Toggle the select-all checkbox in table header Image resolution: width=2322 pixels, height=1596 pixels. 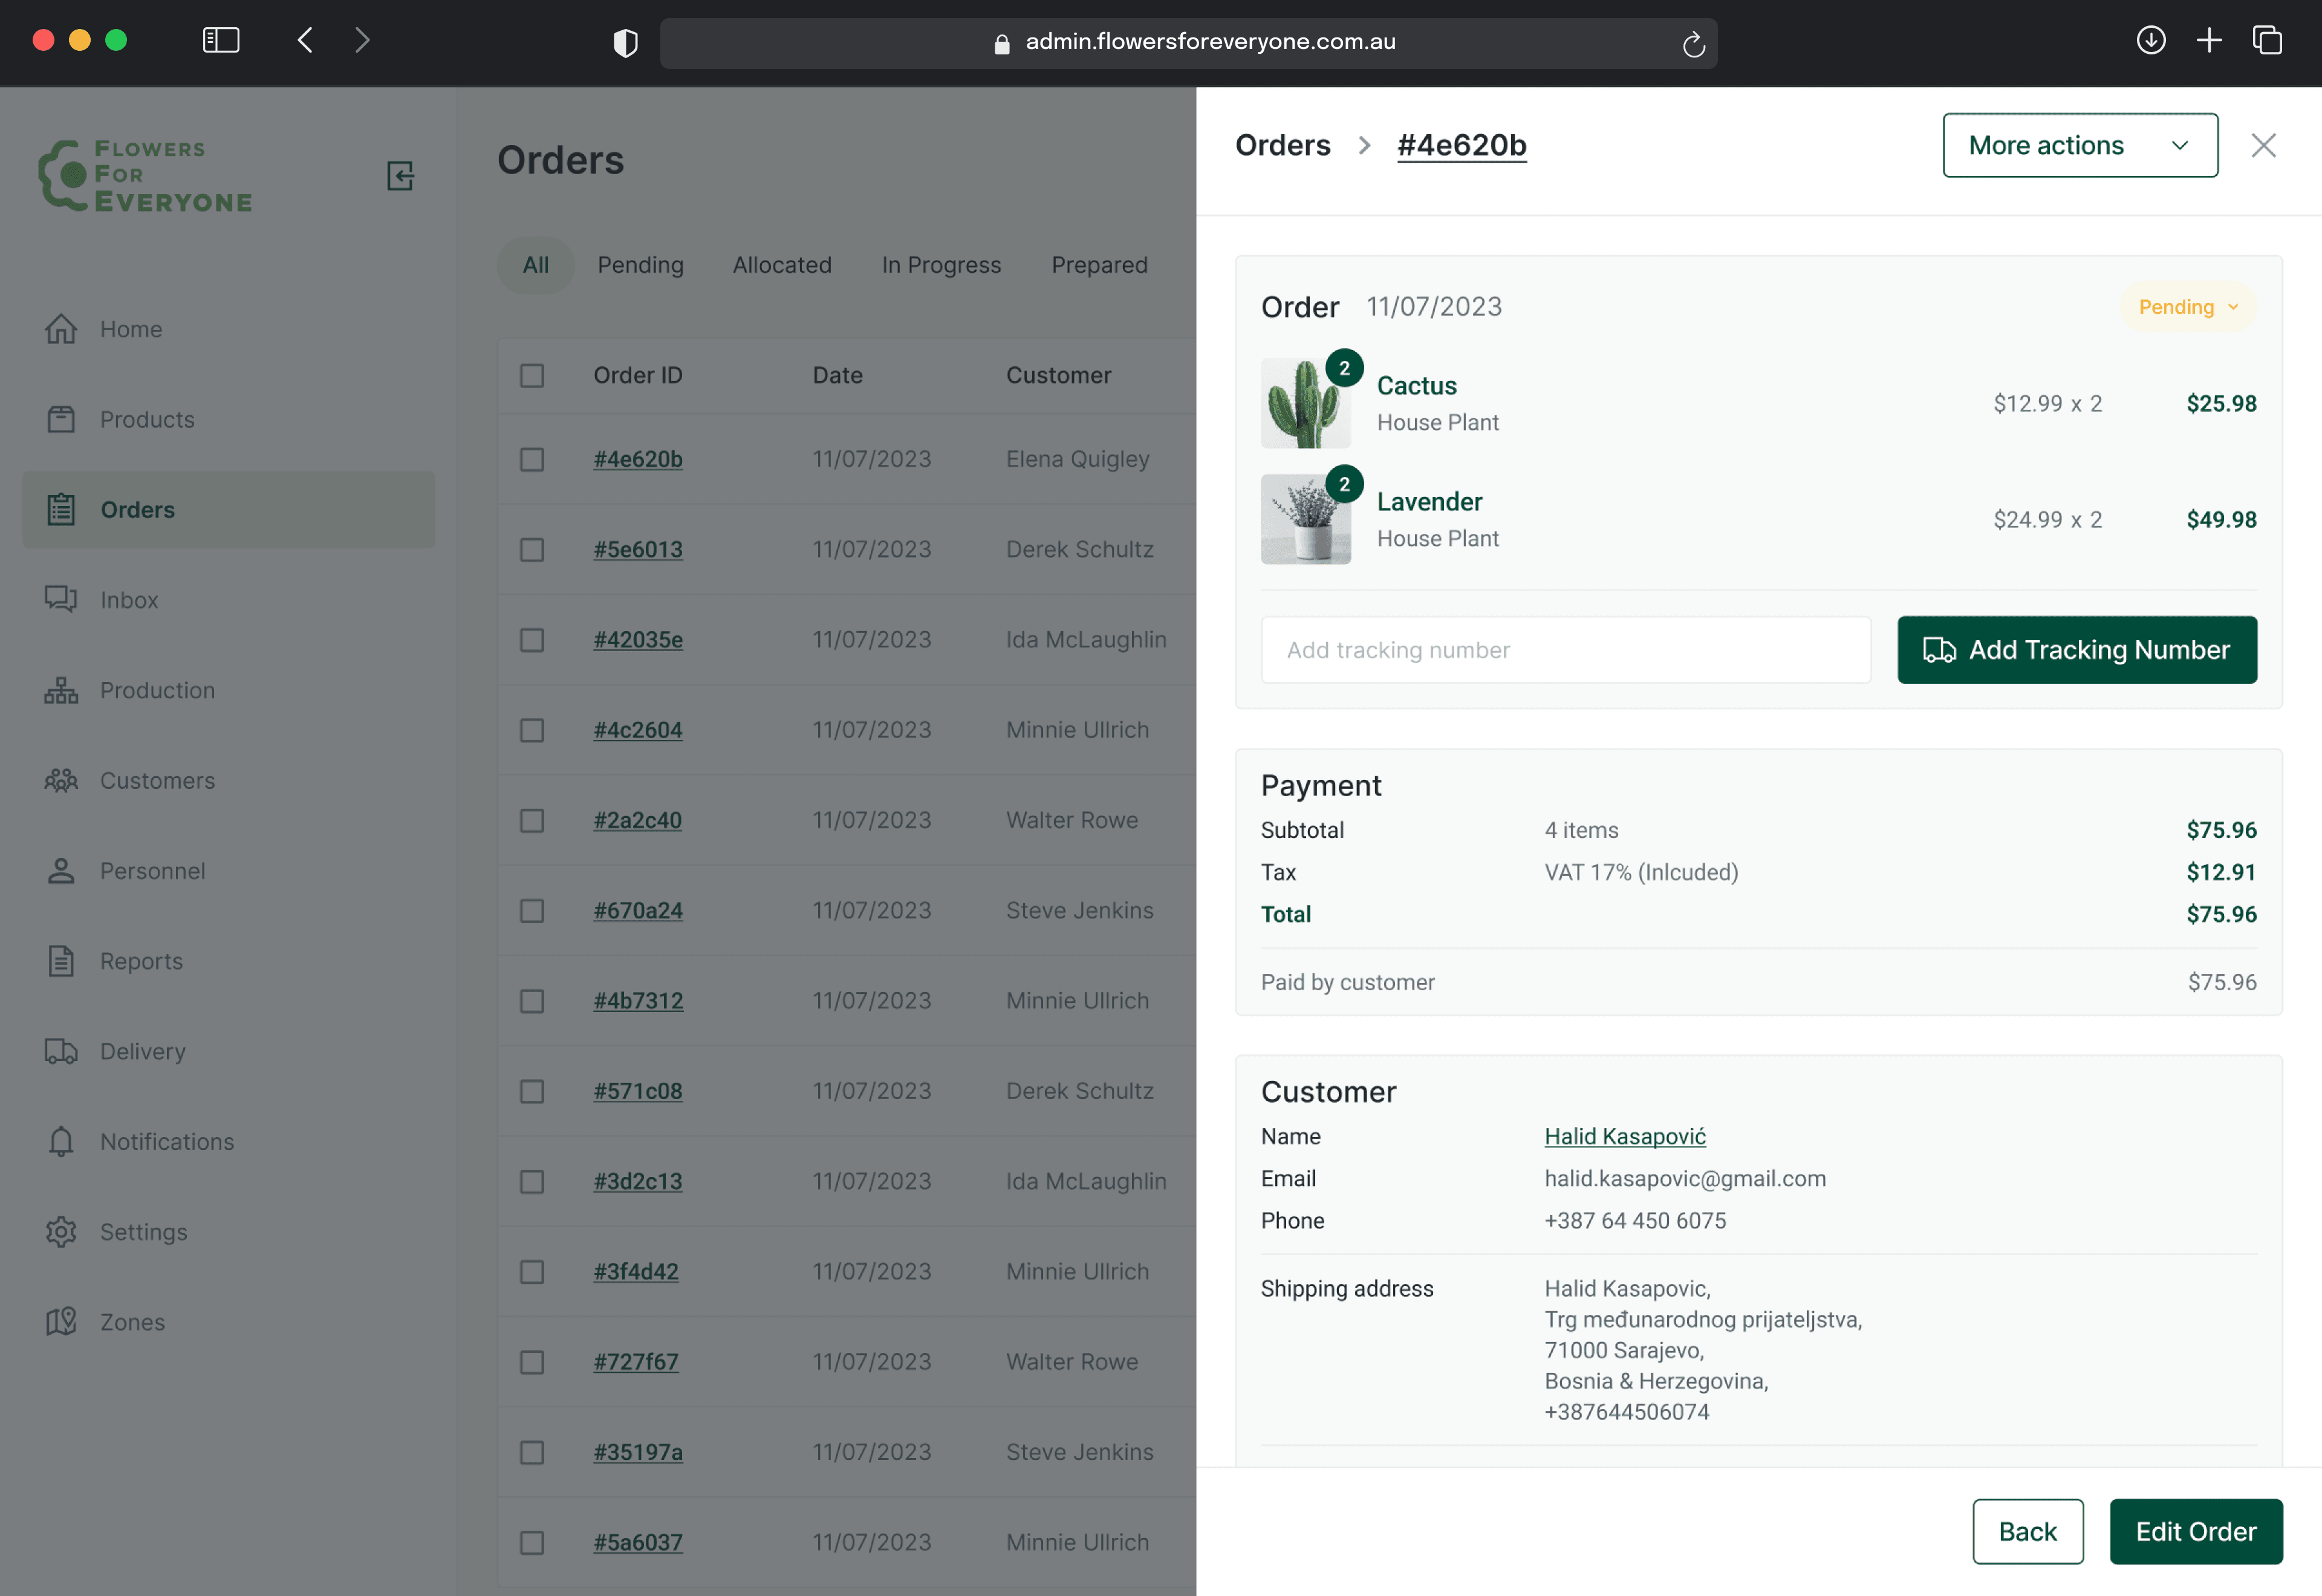point(532,375)
